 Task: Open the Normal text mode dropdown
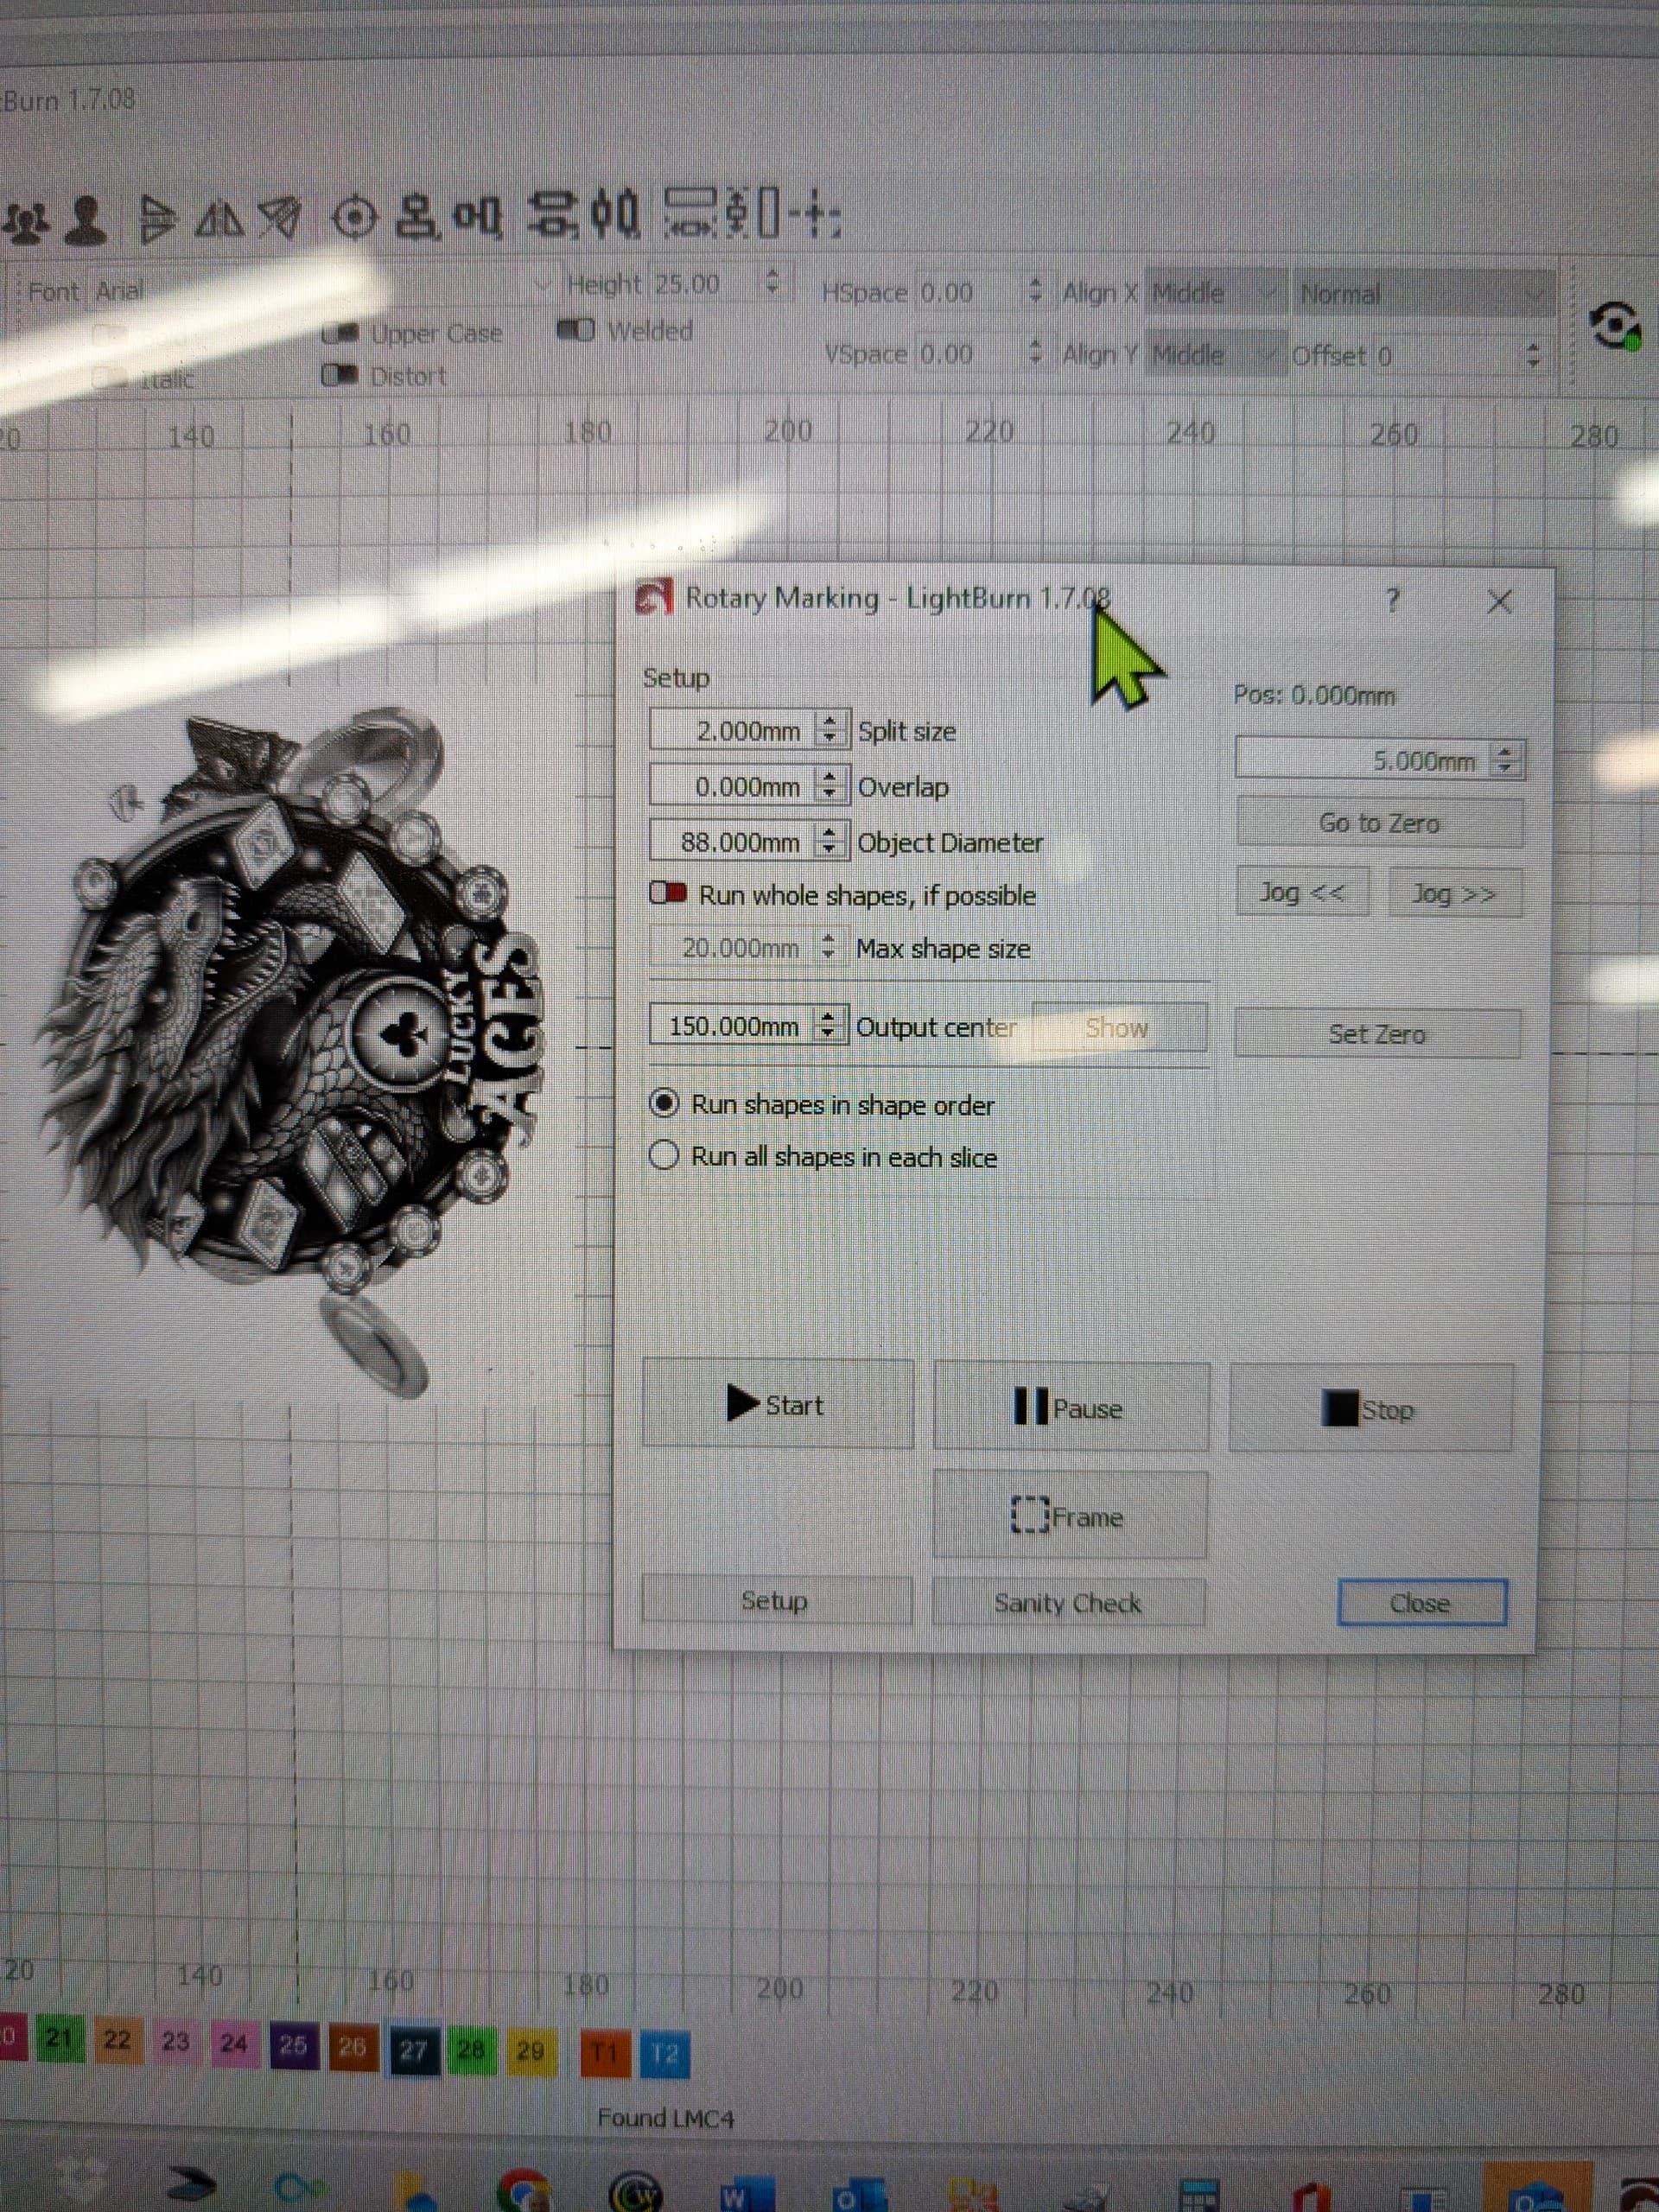(1423, 294)
